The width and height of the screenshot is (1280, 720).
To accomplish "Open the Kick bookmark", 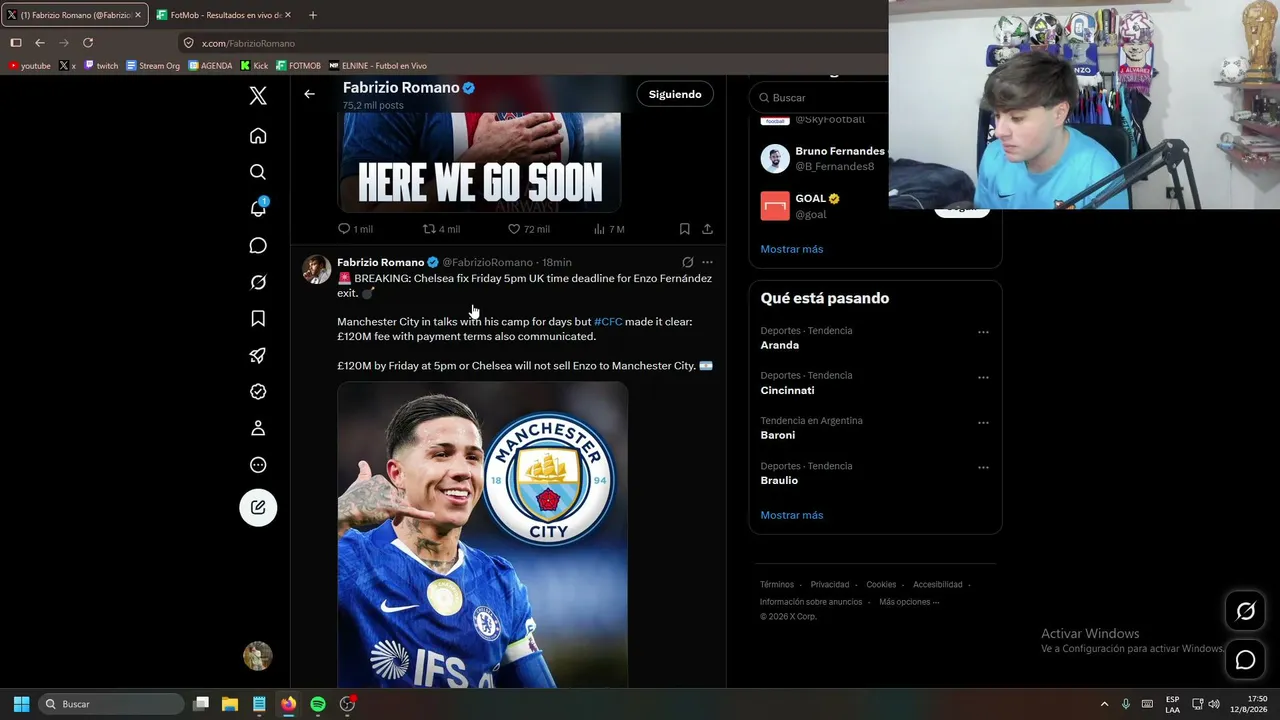I will coord(254,66).
